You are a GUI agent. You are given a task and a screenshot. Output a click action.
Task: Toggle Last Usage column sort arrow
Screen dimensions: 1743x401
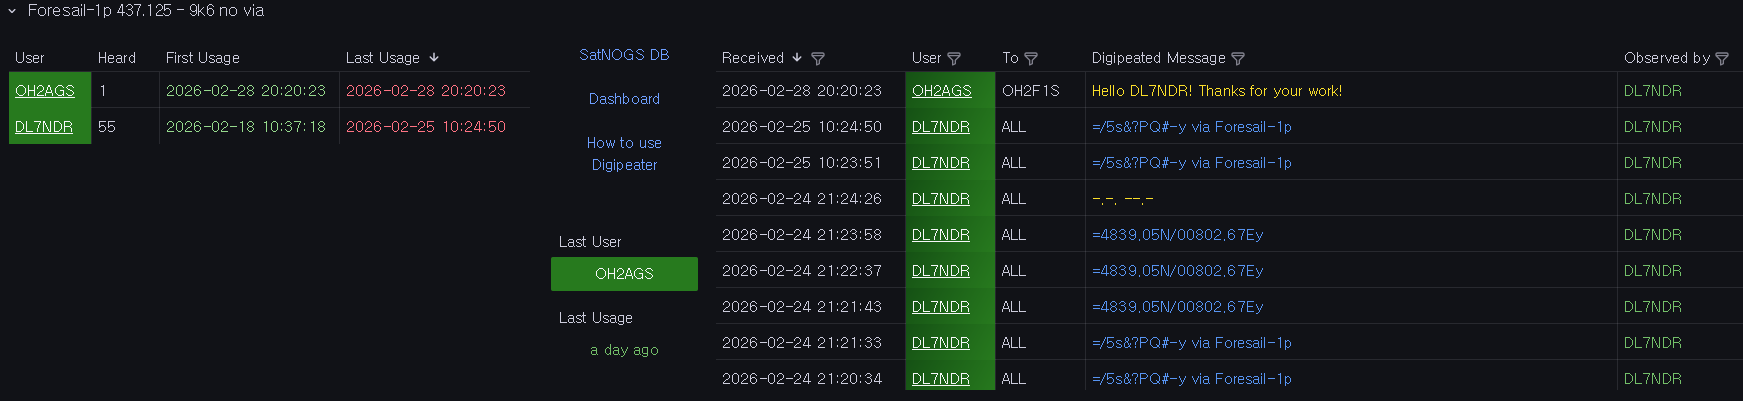434,58
